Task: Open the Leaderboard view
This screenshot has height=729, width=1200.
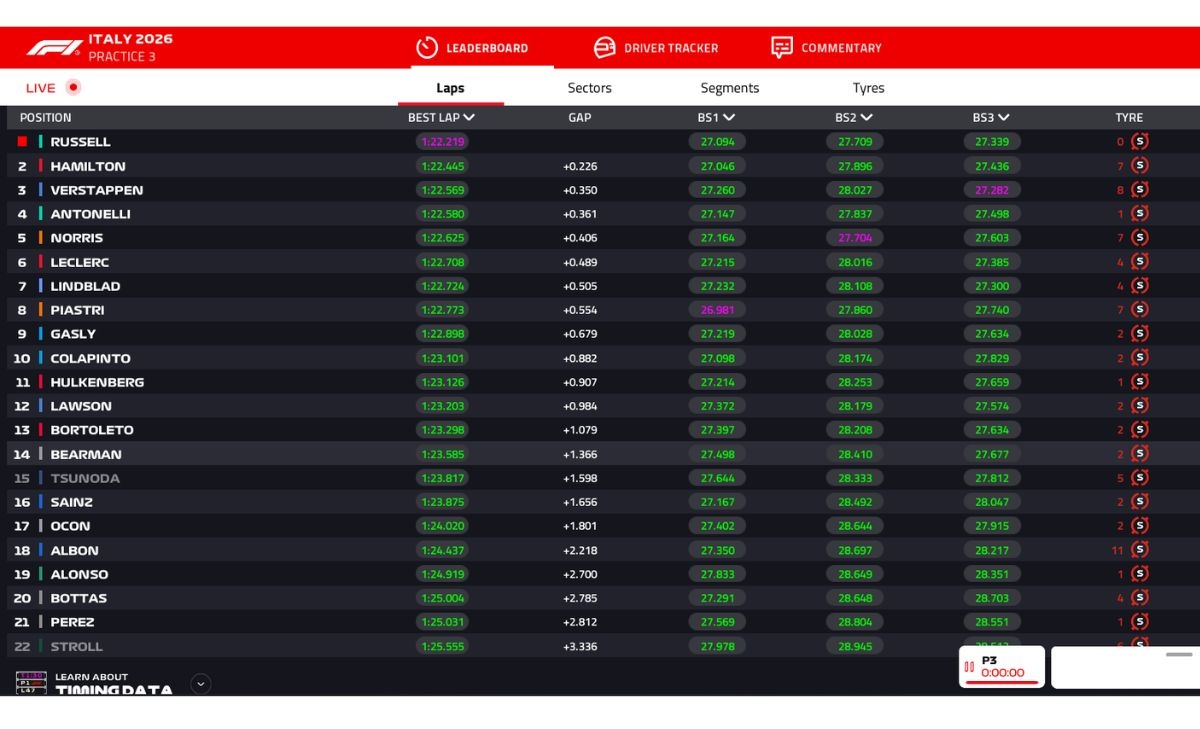Action: (472, 47)
